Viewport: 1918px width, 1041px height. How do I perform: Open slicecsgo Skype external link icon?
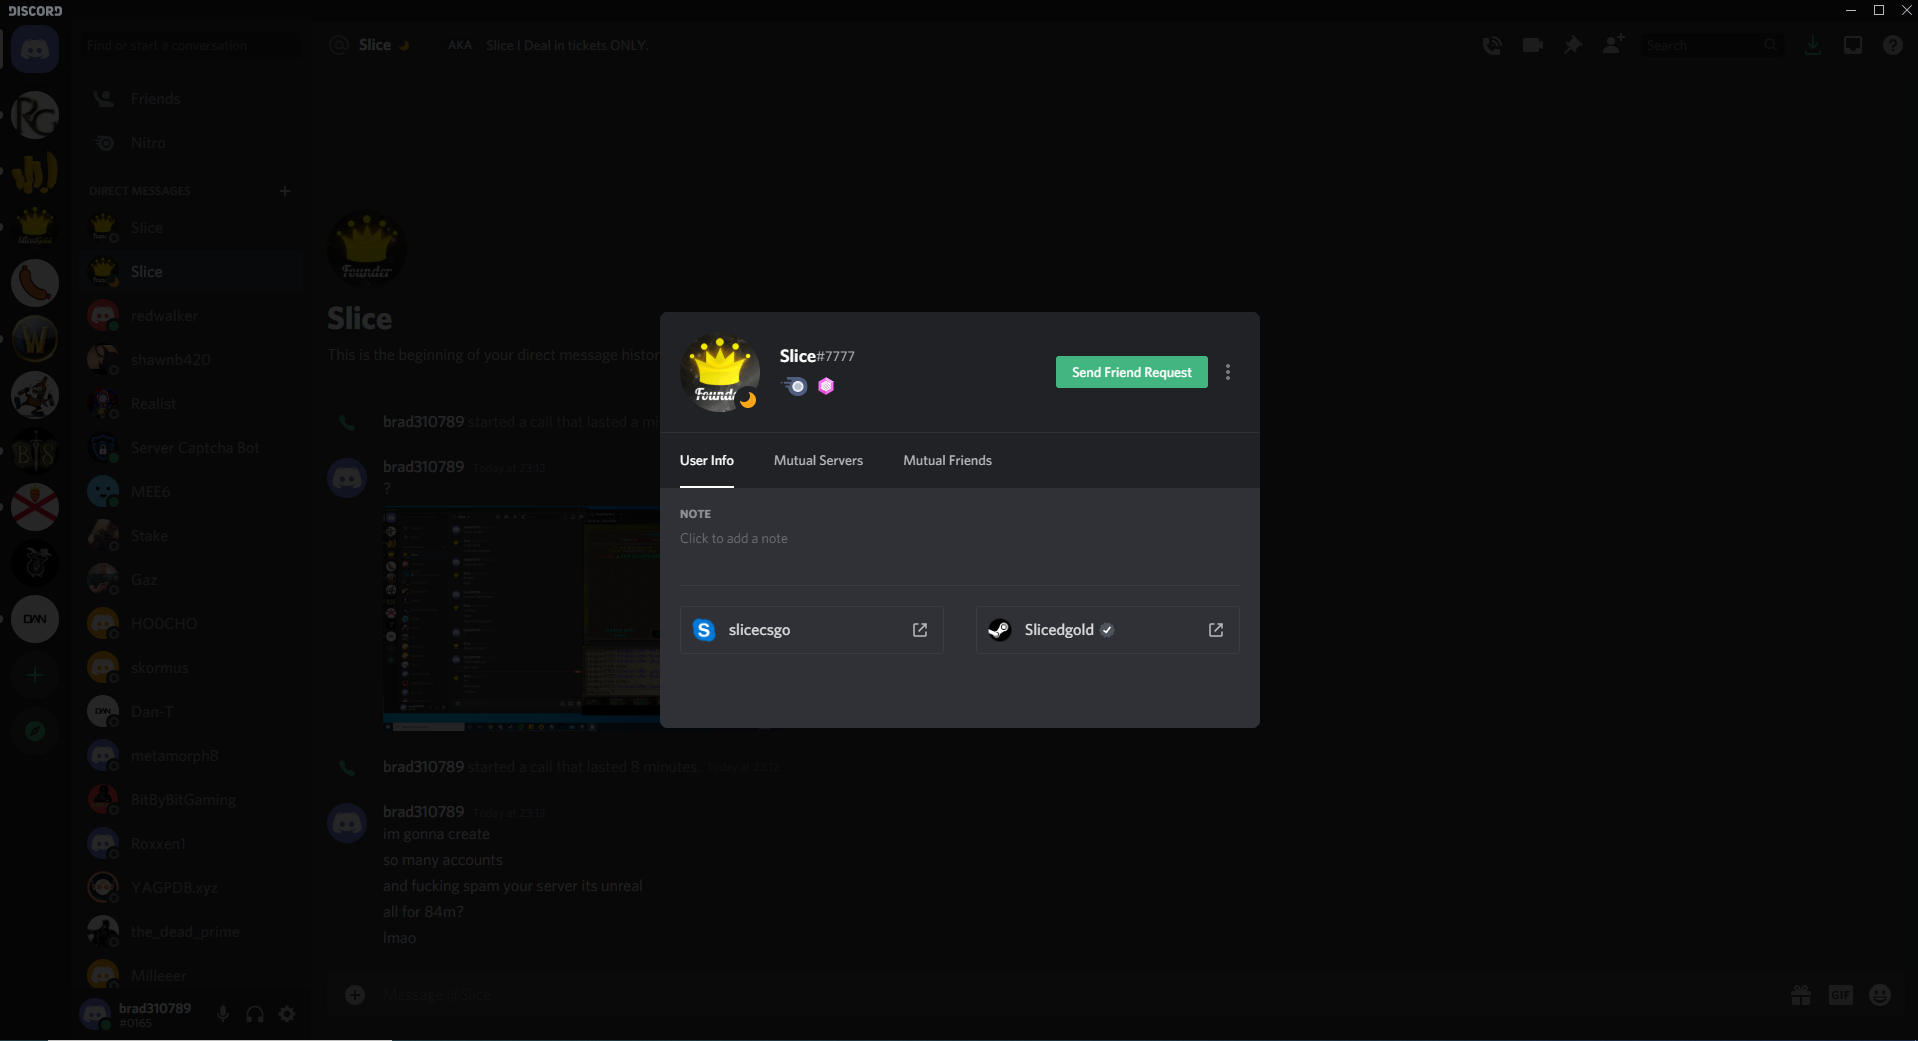920,630
